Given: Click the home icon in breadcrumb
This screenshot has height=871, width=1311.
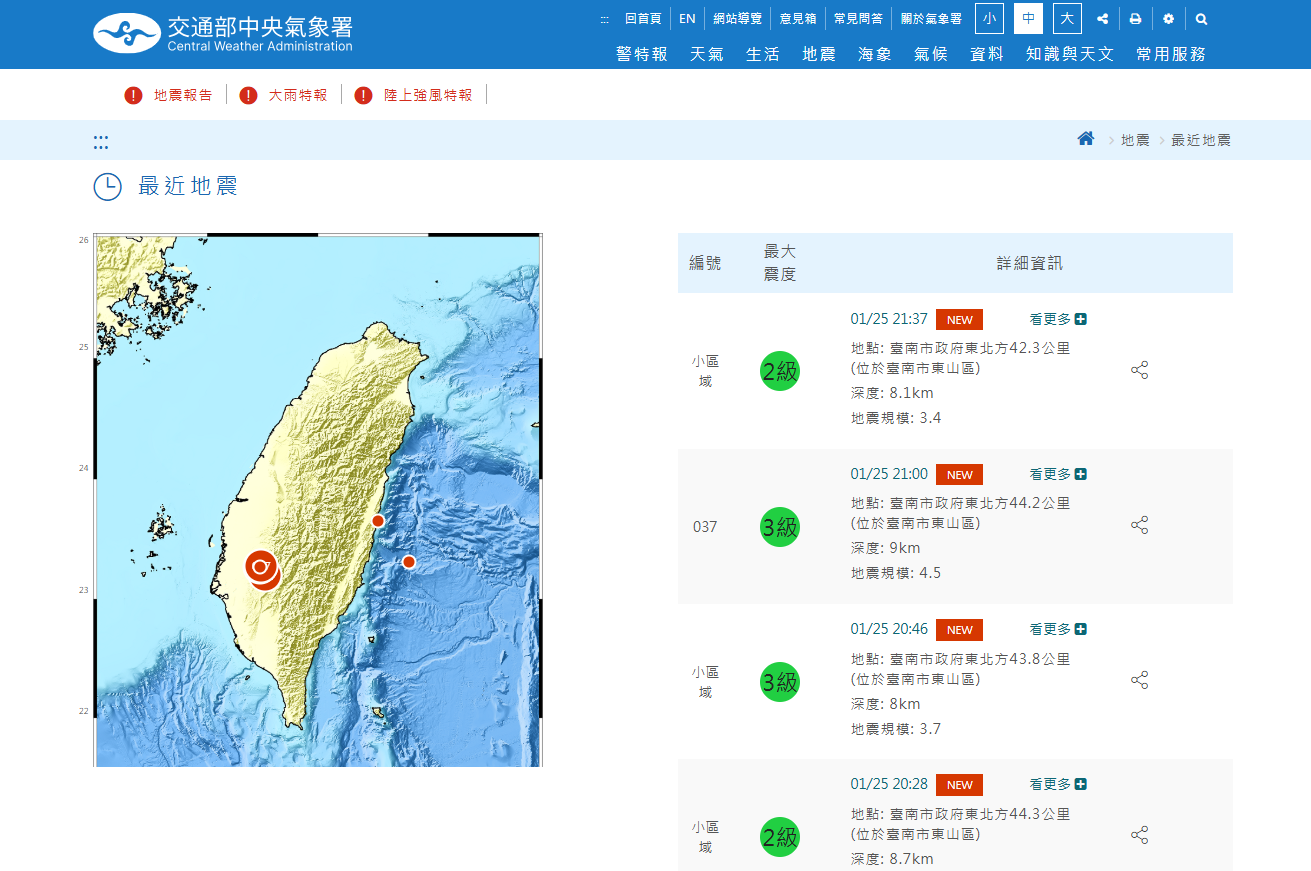Looking at the screenshot, I should [x=1085, y=139].
